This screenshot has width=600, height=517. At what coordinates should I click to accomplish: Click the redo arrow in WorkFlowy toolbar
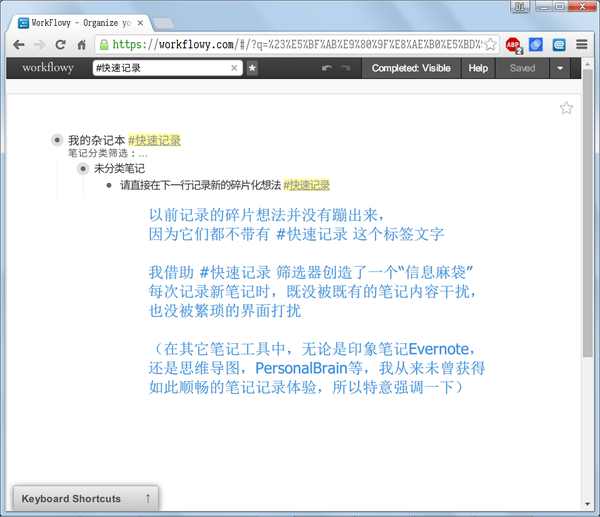[346, 68]
